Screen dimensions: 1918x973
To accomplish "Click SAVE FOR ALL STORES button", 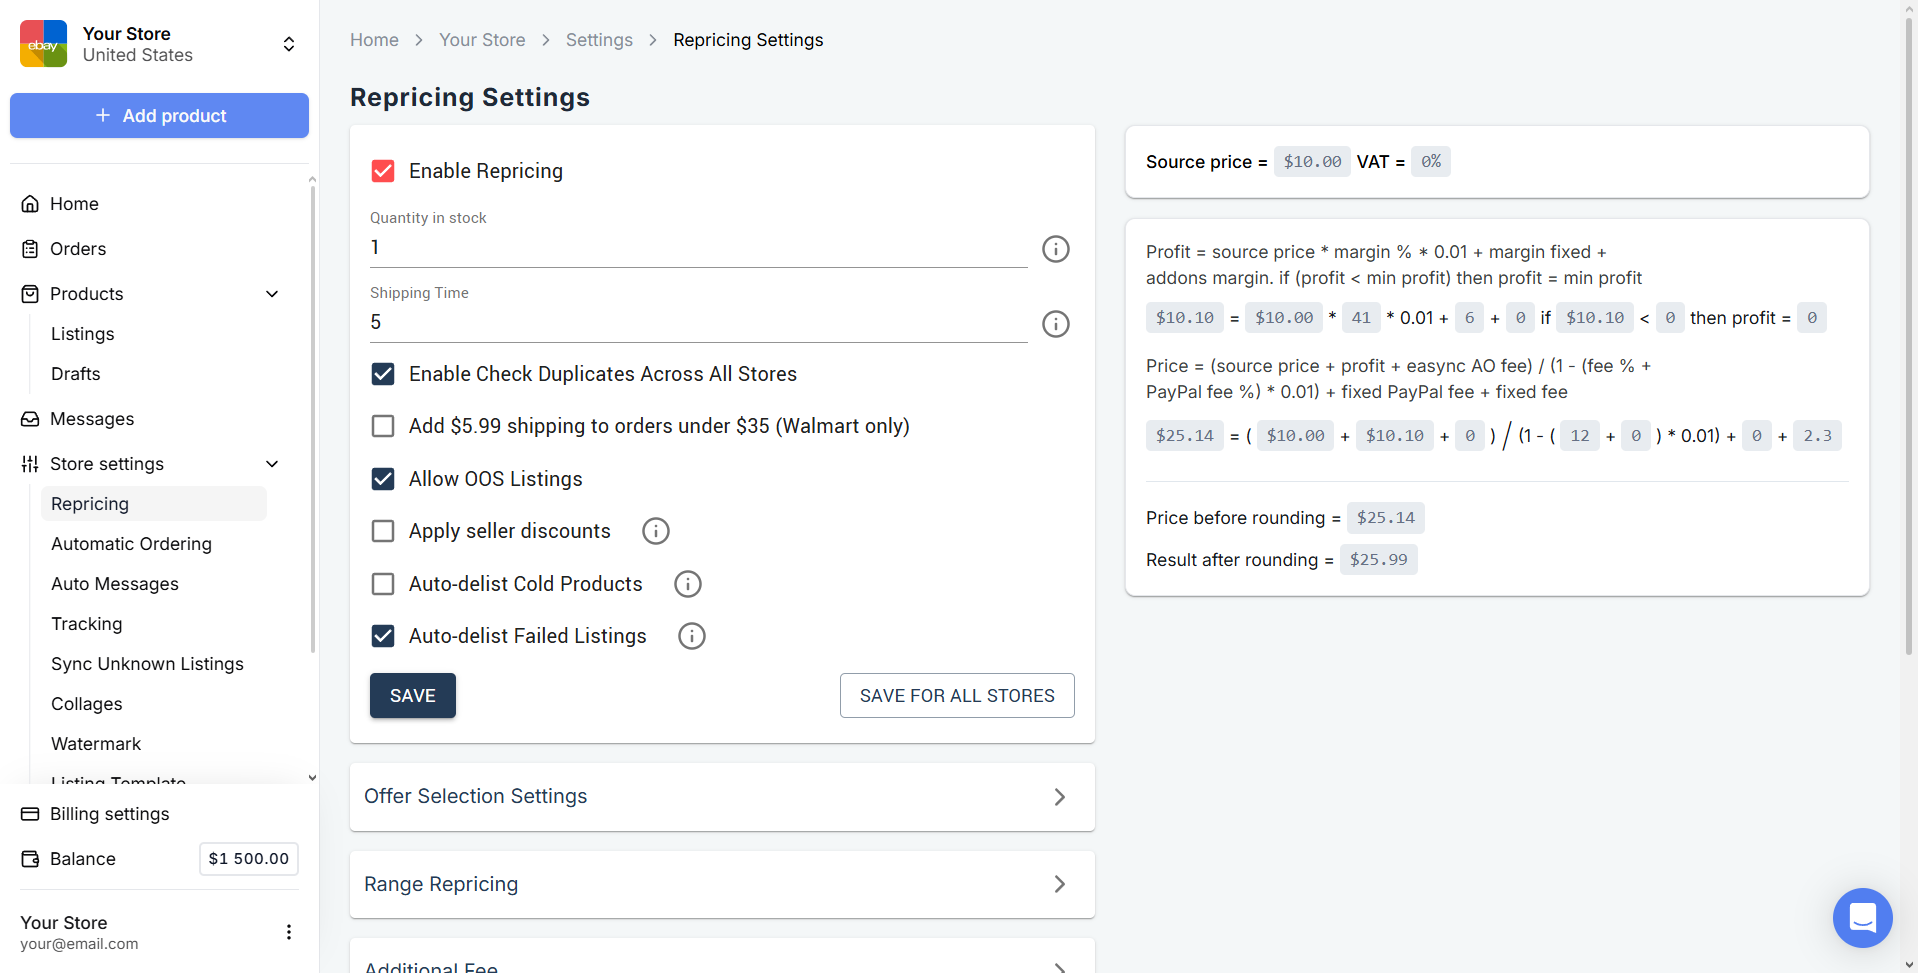I will (x=956, y=696).
